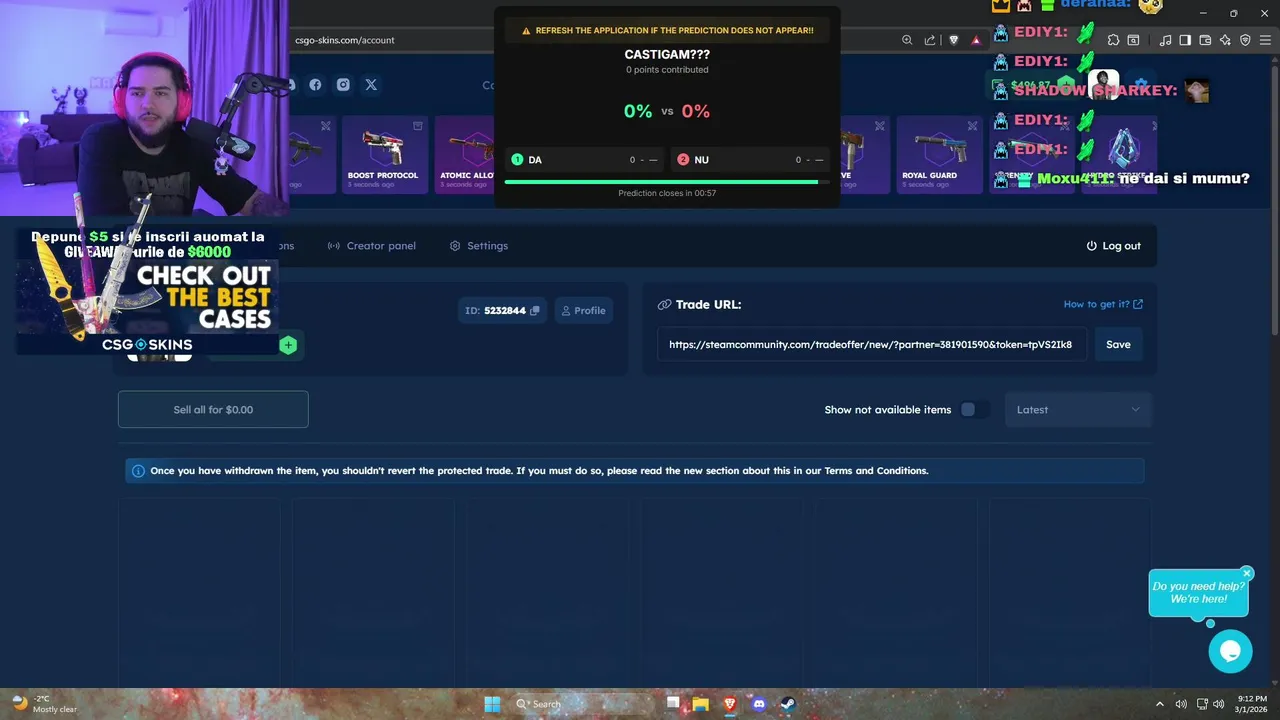Open the browser hamburger menu

tap(1265, 40)
